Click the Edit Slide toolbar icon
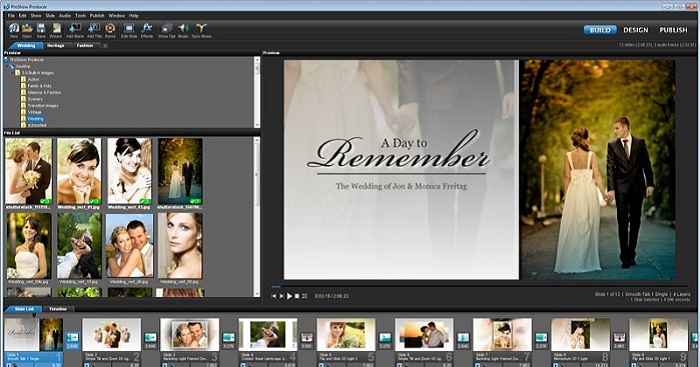700x367 pixels. 129,29
